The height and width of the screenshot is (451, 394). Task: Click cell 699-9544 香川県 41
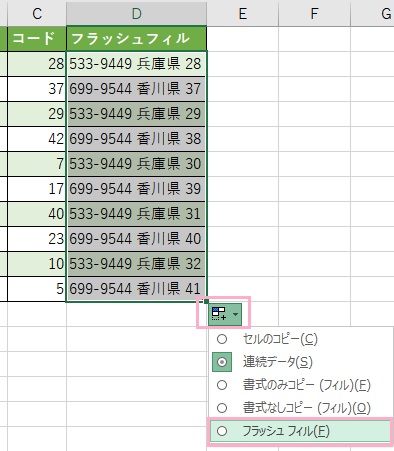click(x=136, y=289)
